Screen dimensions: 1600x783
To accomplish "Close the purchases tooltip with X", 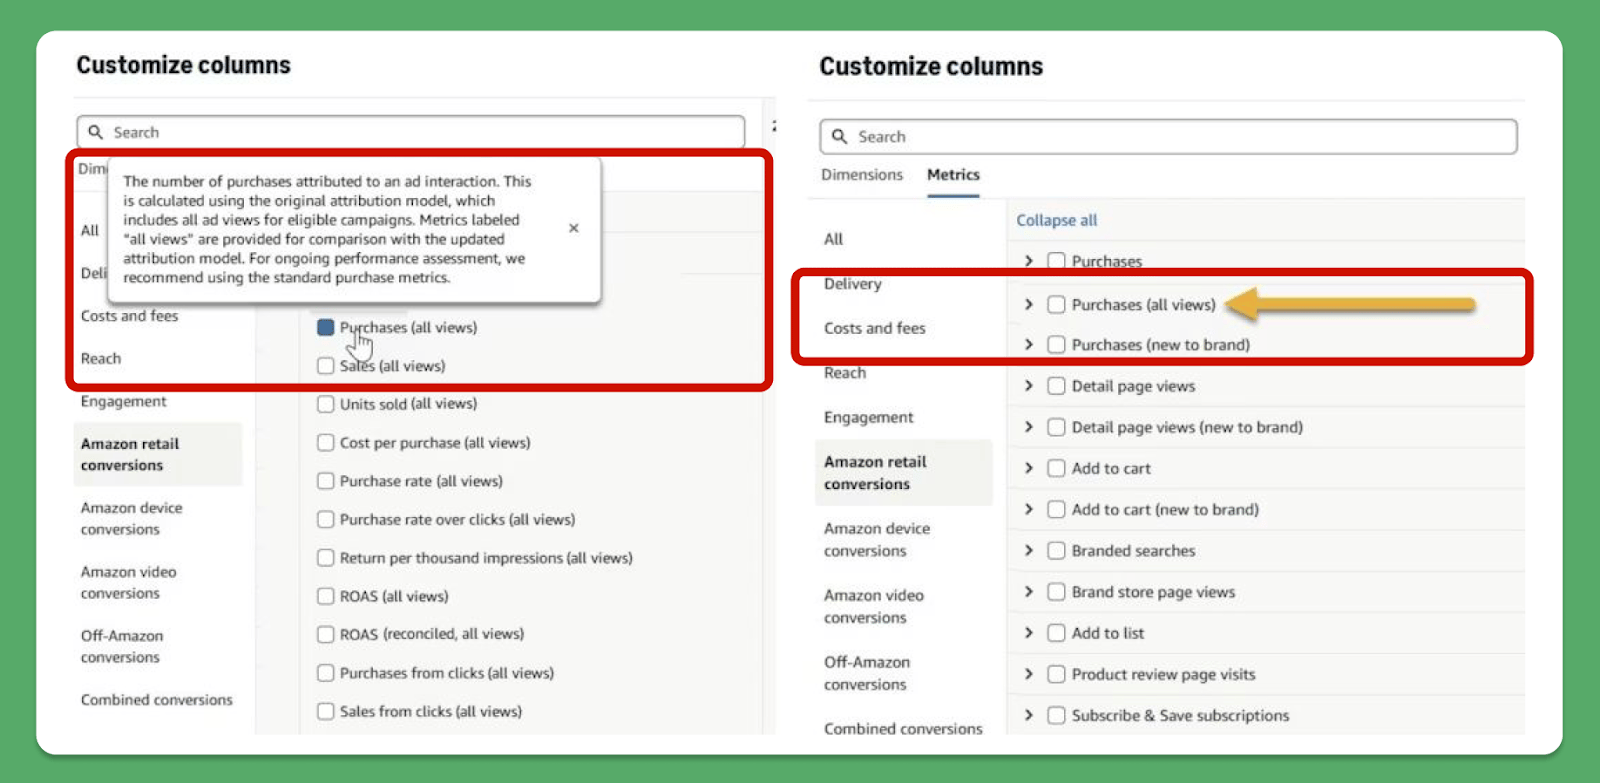I will click(x=573, y=228).
